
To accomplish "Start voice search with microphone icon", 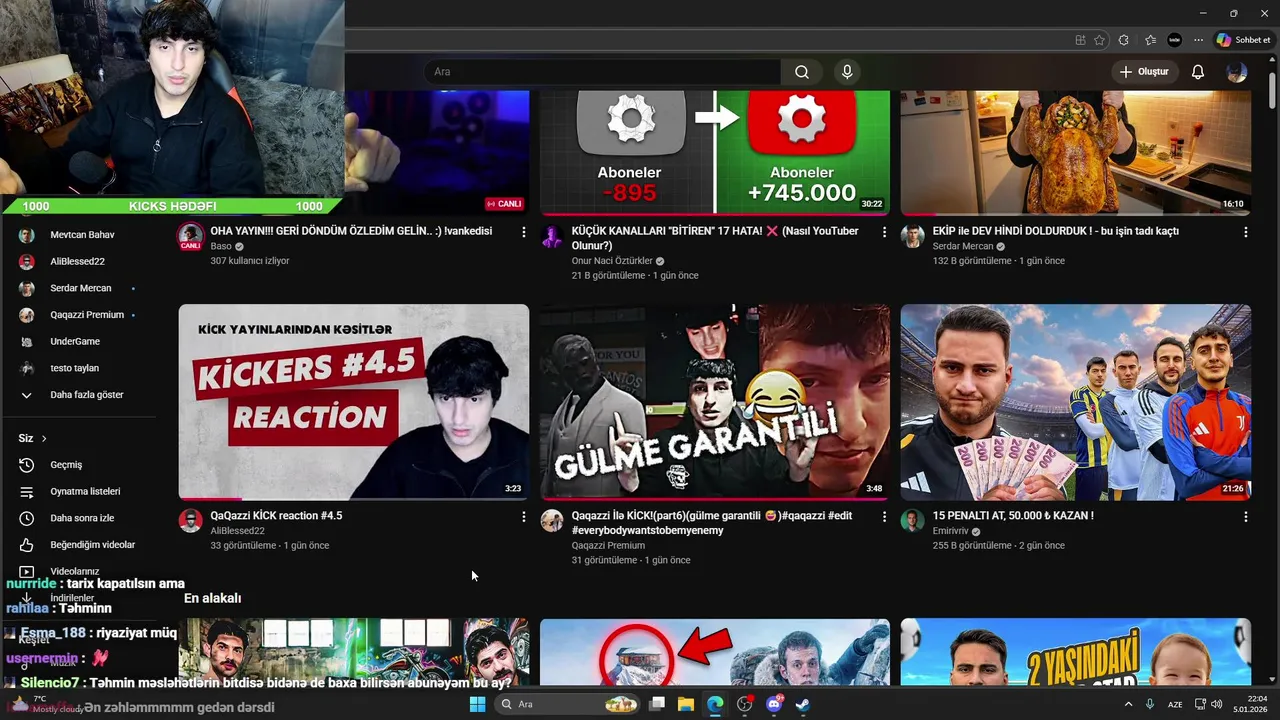I will [847, 72].
